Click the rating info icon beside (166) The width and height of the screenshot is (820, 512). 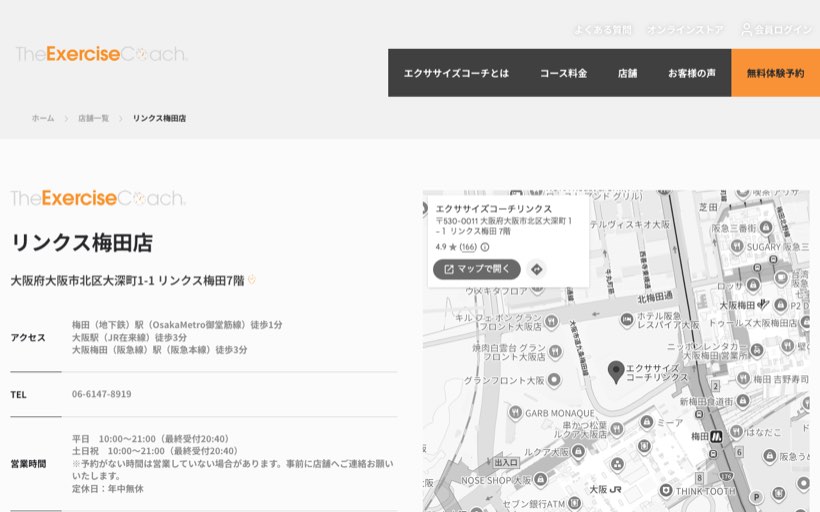point(485,247)
